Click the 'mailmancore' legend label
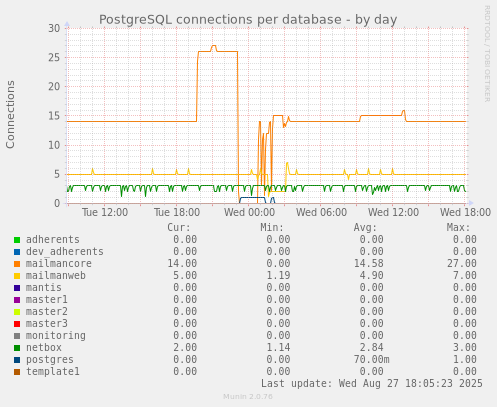This screenshot has width=497, height=407. click(x=59, y=263)
